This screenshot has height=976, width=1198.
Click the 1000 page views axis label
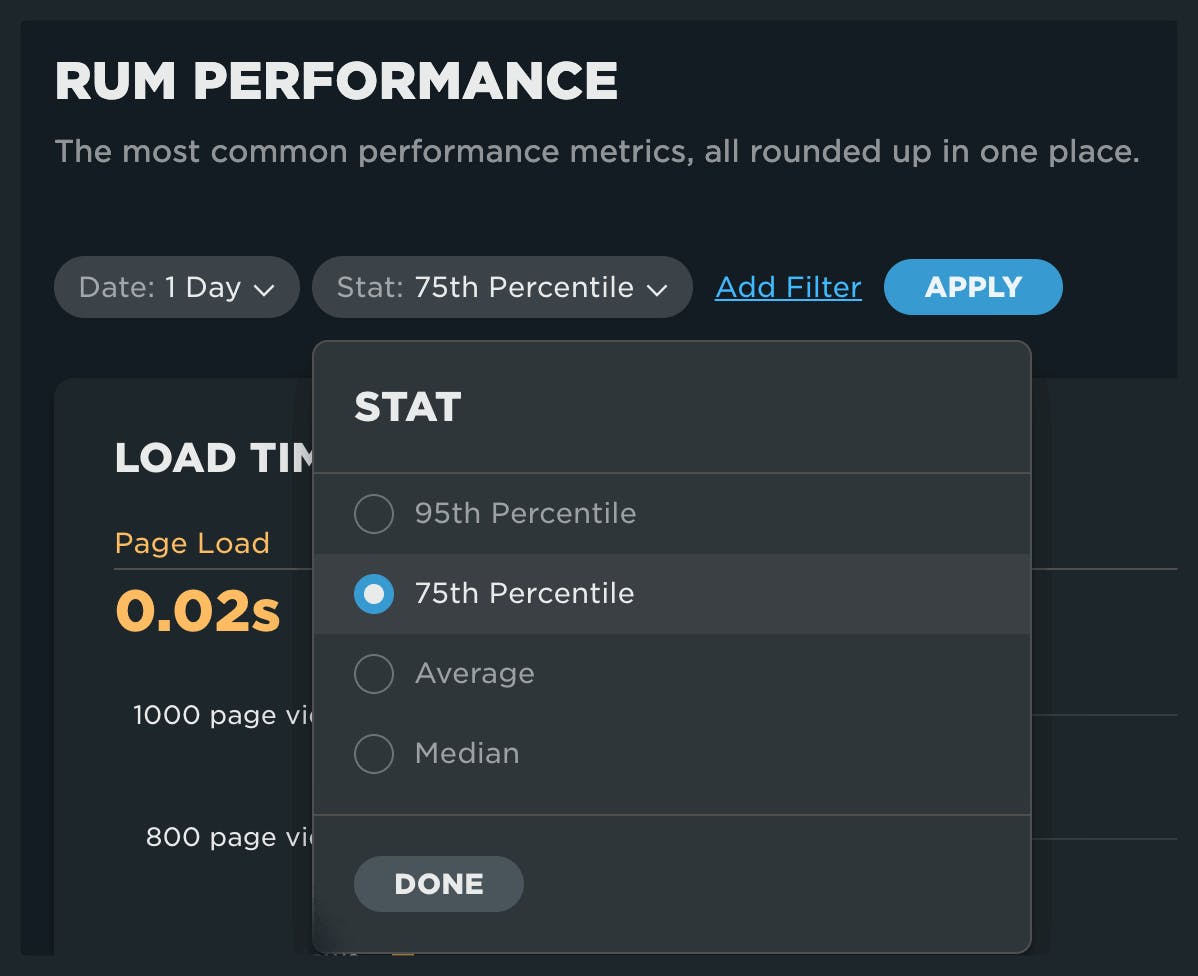(x=224, y=716)
